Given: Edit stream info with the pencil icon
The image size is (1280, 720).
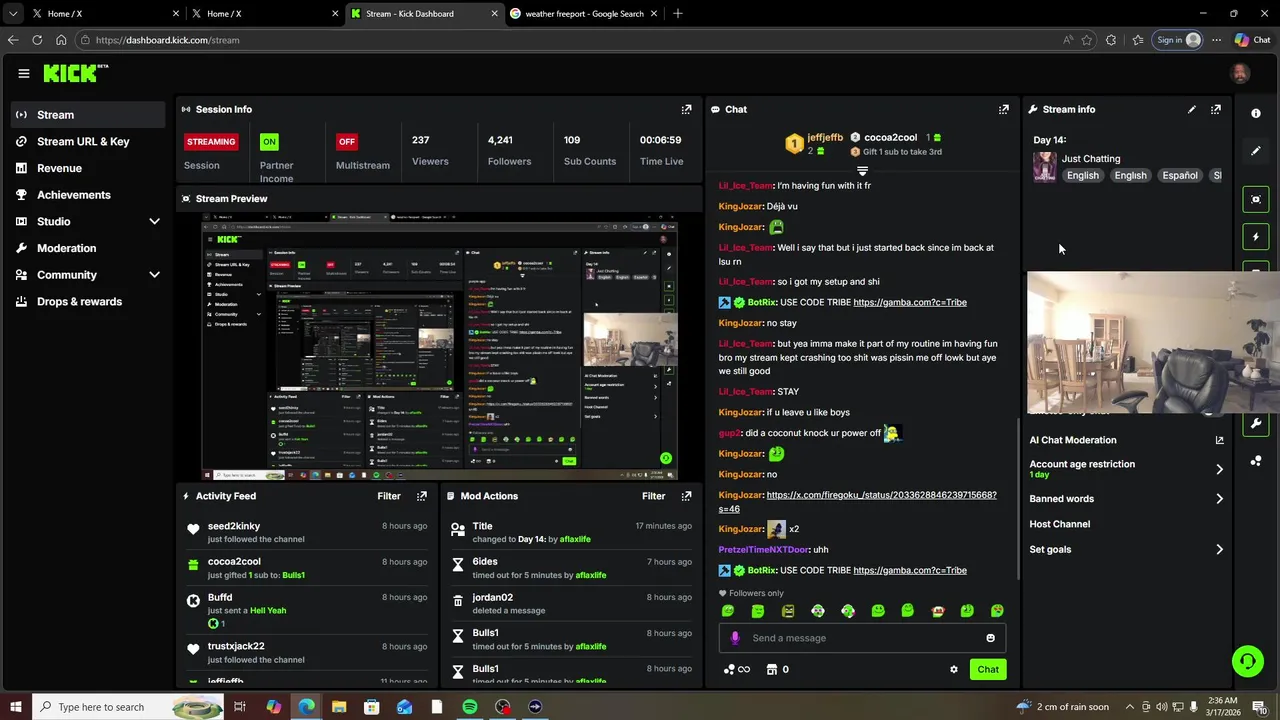Looking at the screenshot, I should click(x=1192, y=109).
